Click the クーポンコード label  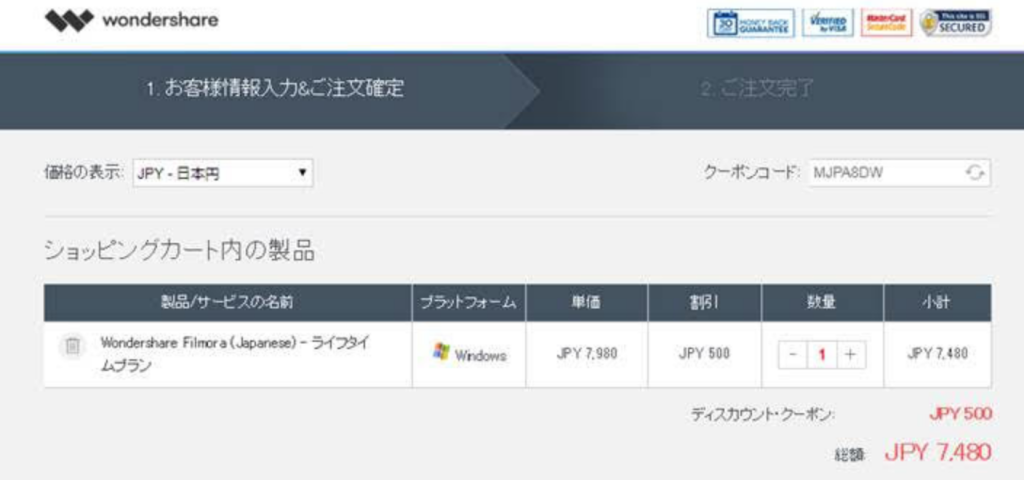pos(752,172)
